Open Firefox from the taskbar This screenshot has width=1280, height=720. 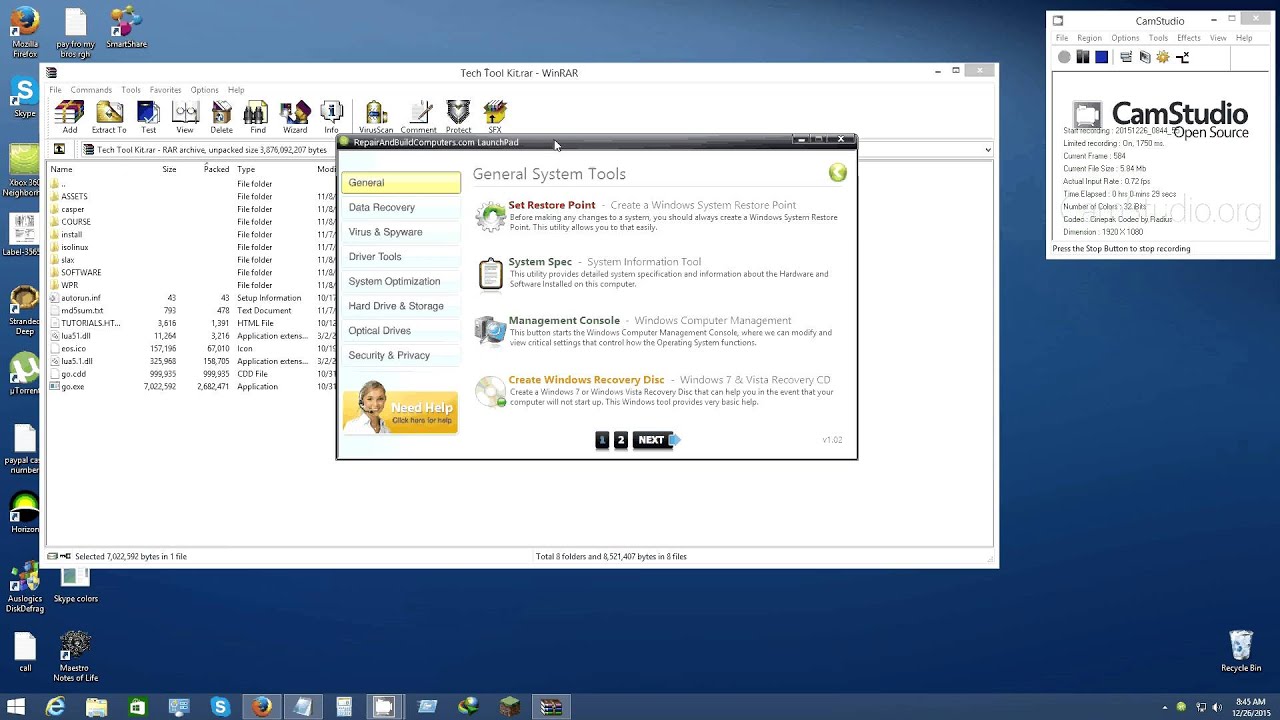(x=262, y=707)
